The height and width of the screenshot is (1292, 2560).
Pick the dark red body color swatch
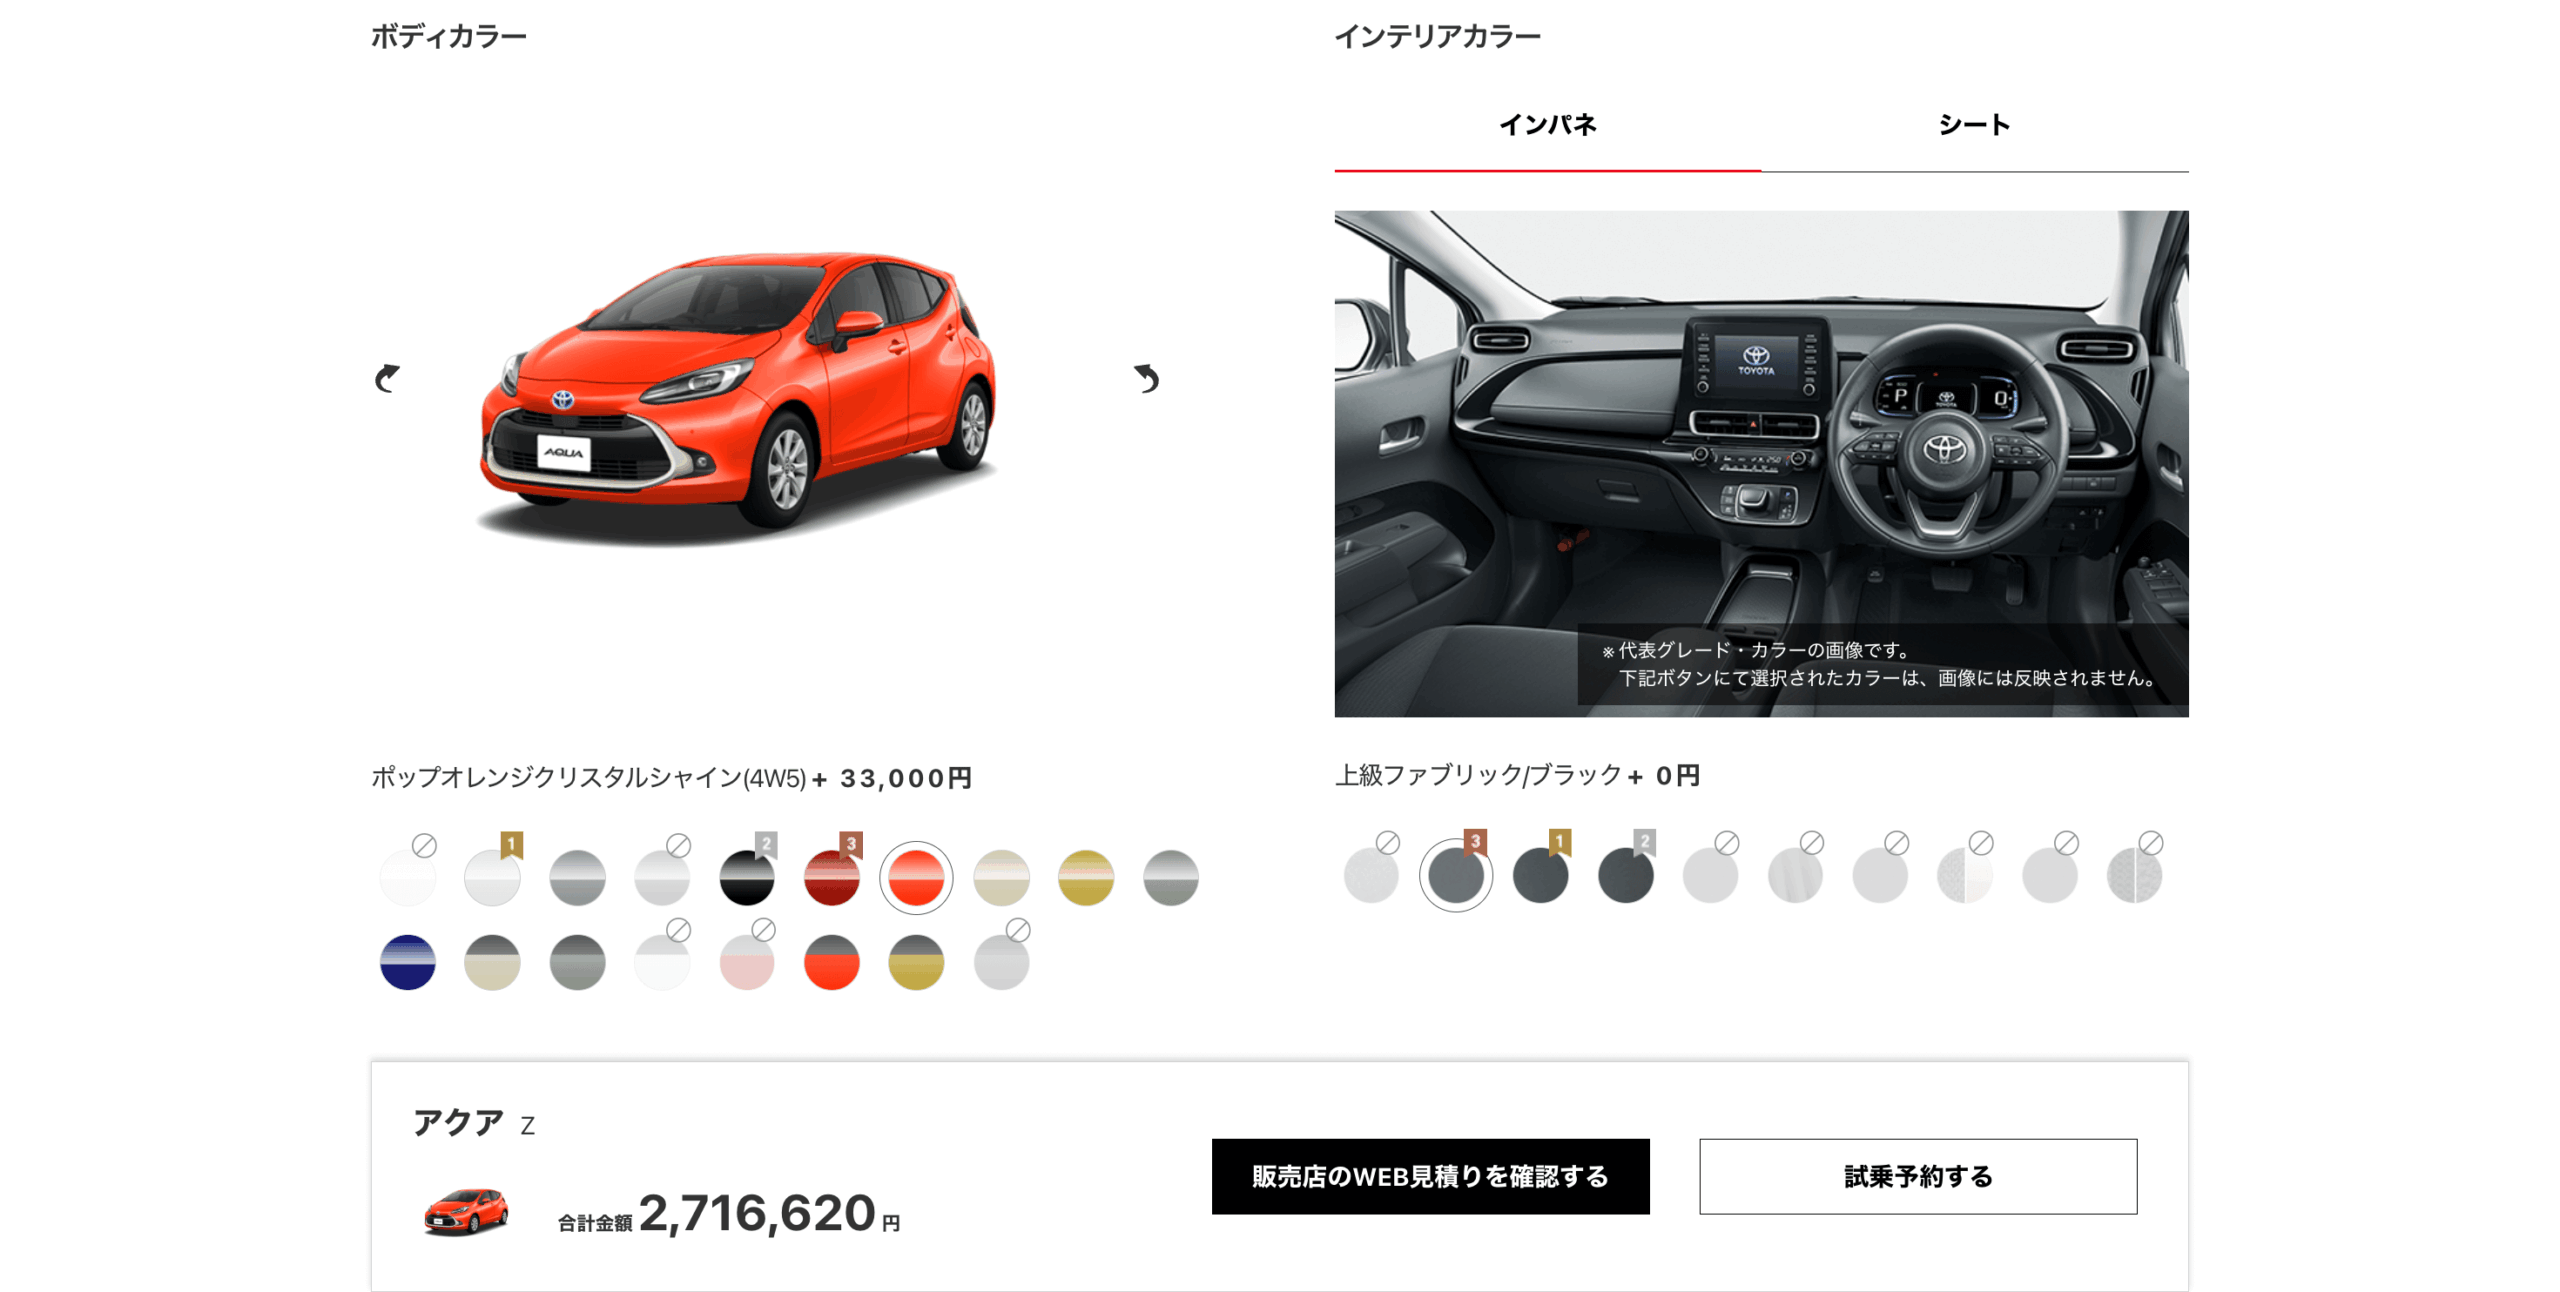[831, 877]
